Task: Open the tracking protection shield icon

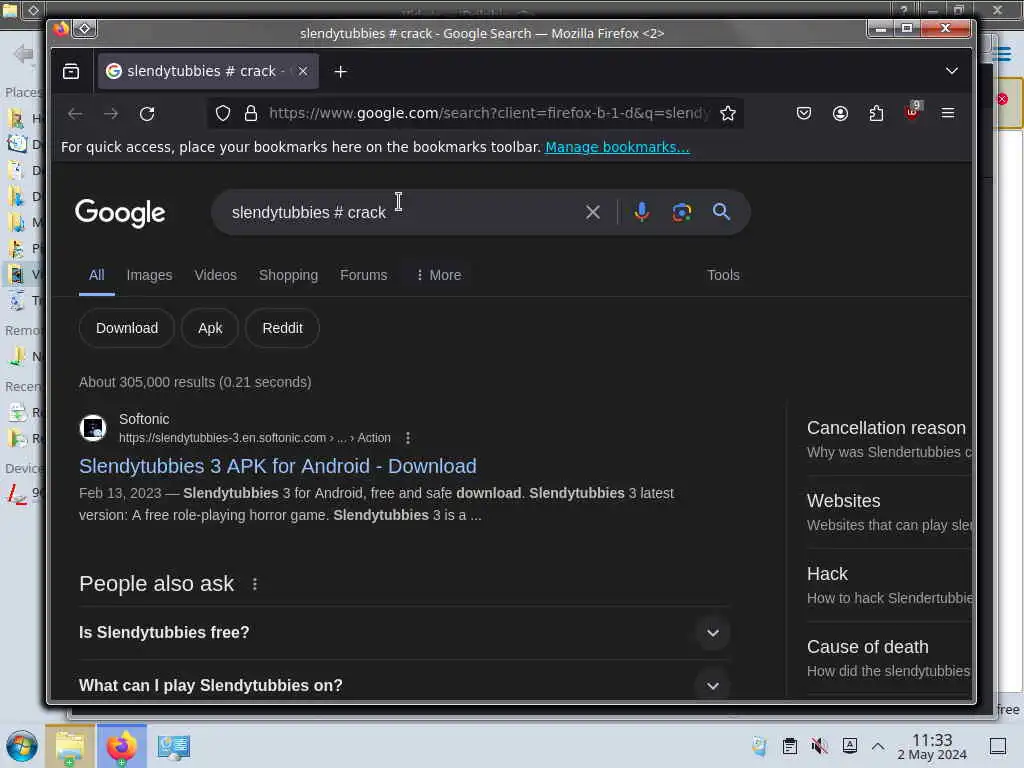Action: 223,114
